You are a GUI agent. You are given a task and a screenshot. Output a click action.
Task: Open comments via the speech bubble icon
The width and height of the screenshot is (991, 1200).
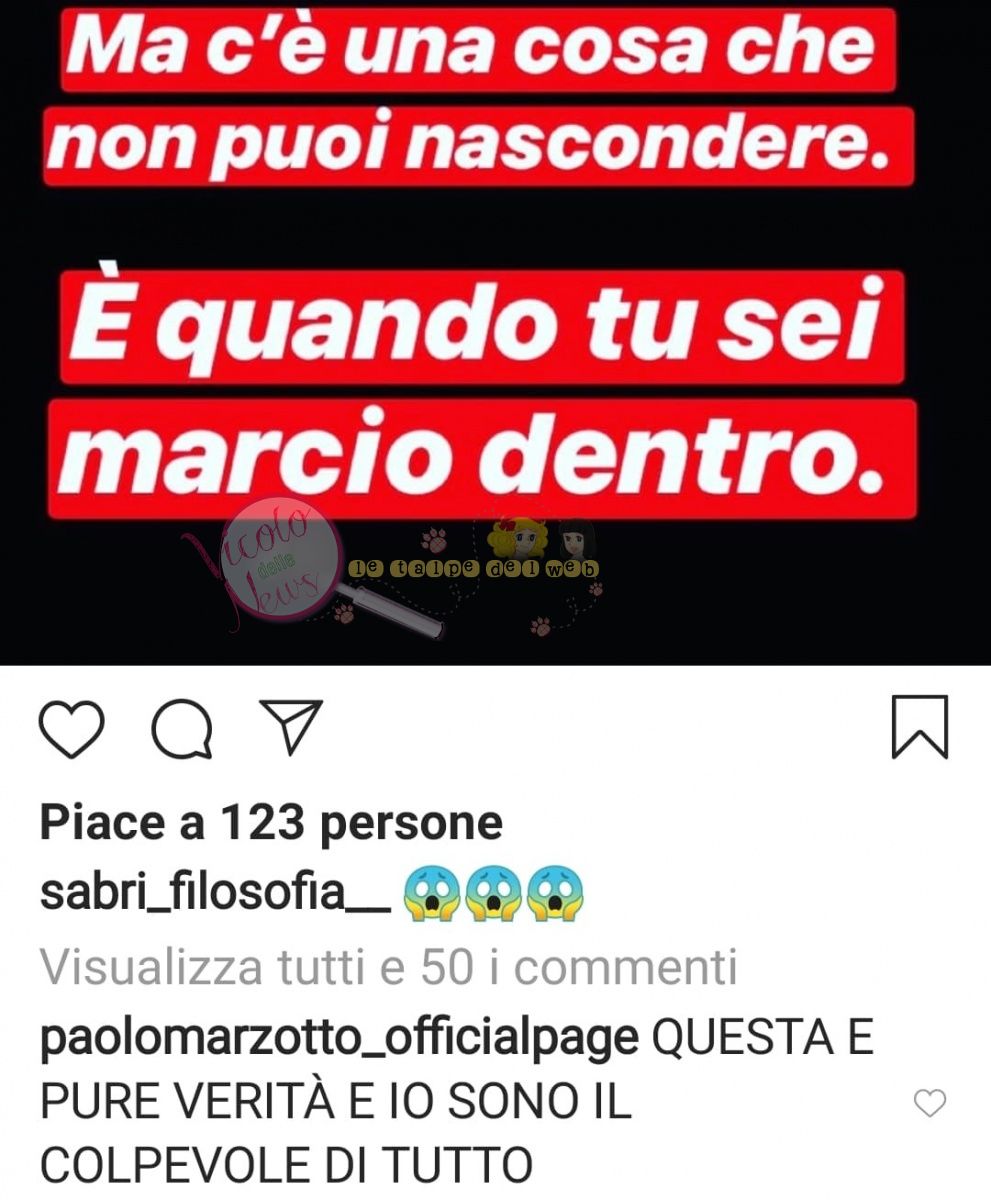182,728
